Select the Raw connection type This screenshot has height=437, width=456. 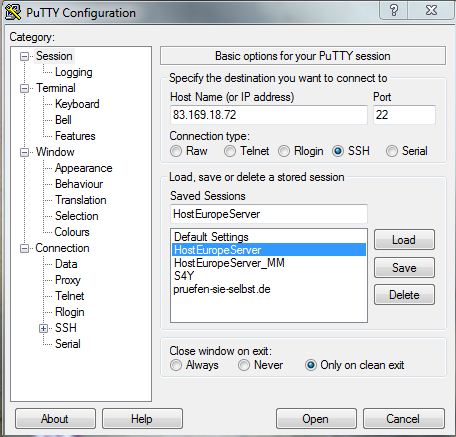click(x=176, y=151)
